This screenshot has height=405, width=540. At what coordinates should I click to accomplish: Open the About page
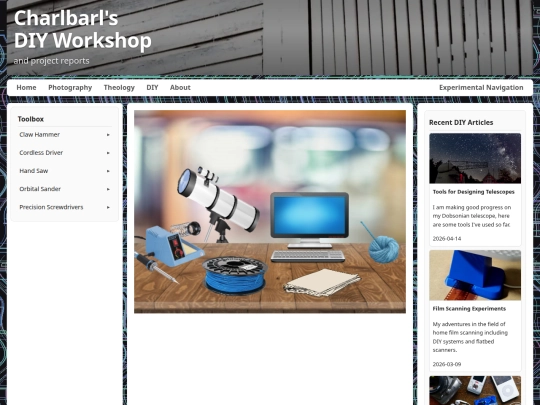pos(180,87)
